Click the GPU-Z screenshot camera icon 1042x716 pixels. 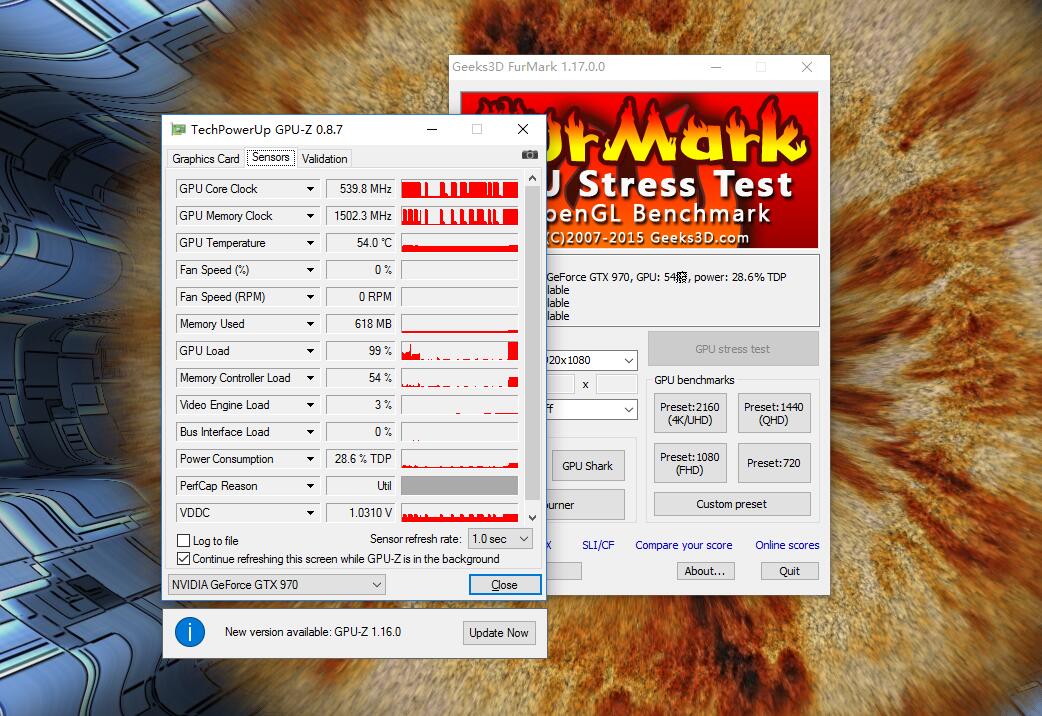click(x=530, y=155)
